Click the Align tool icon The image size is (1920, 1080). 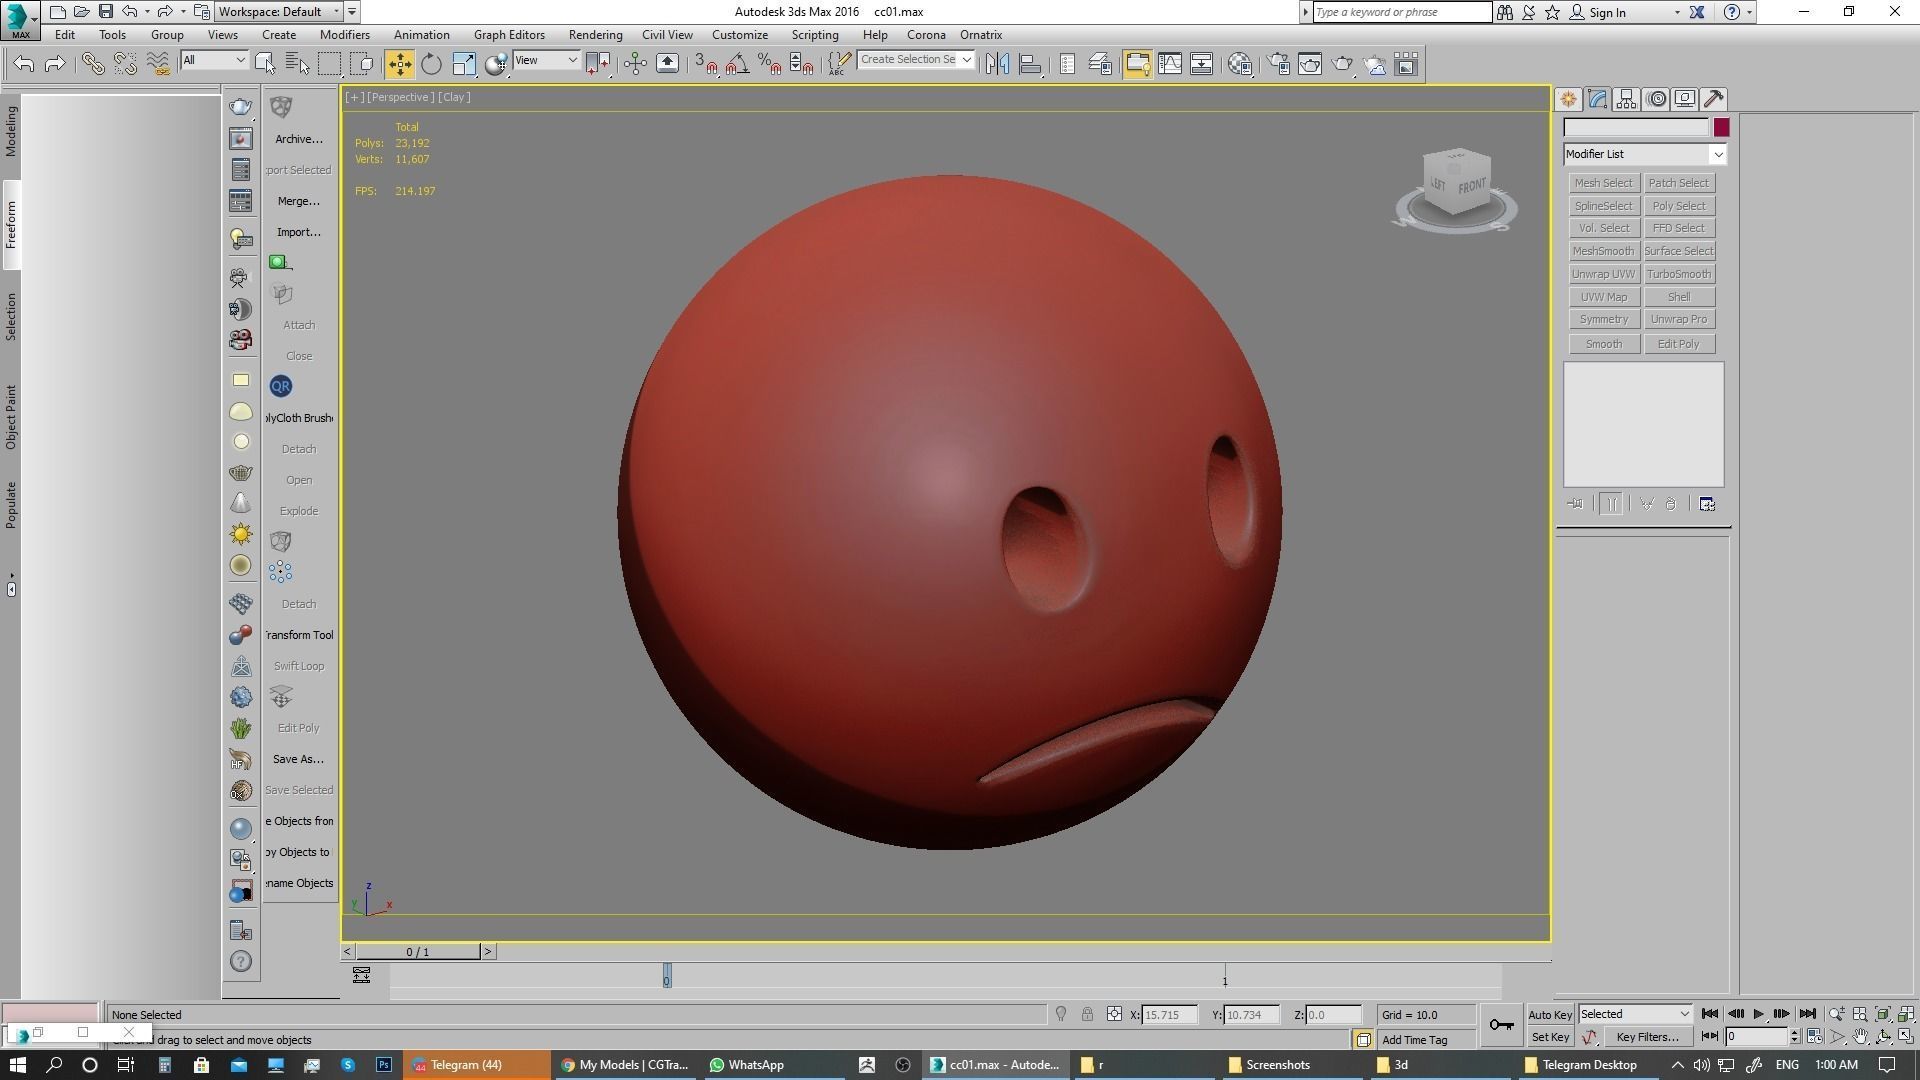[x=1030, y=64]
